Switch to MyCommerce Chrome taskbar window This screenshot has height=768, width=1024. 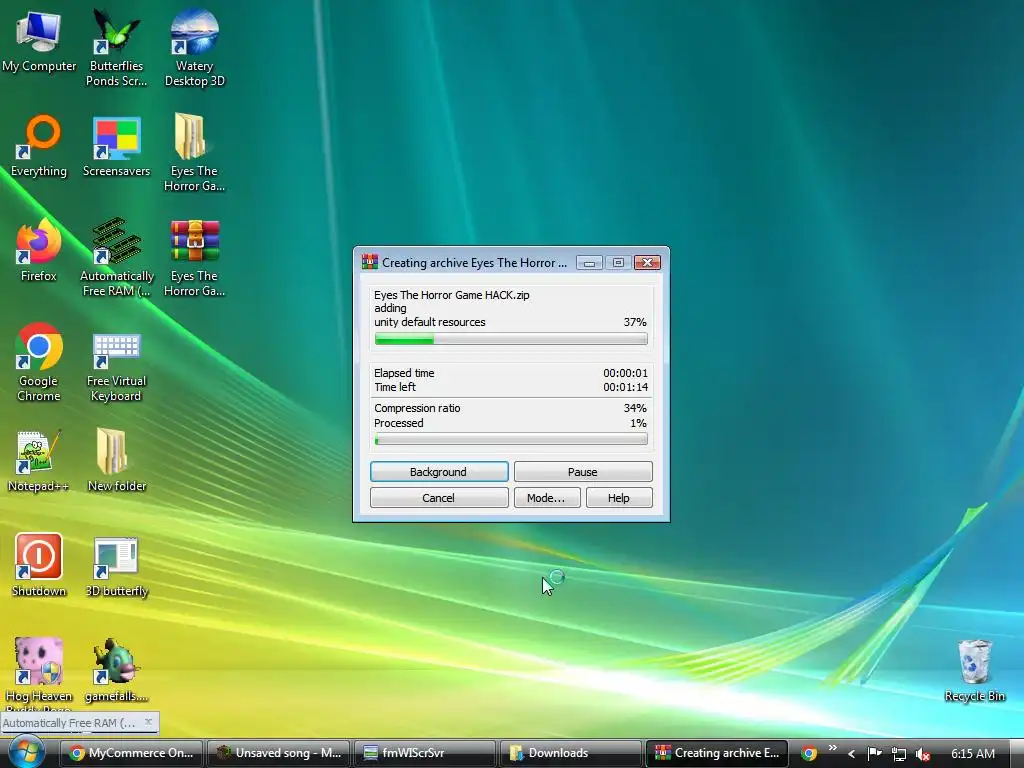(x=133, y=753)
